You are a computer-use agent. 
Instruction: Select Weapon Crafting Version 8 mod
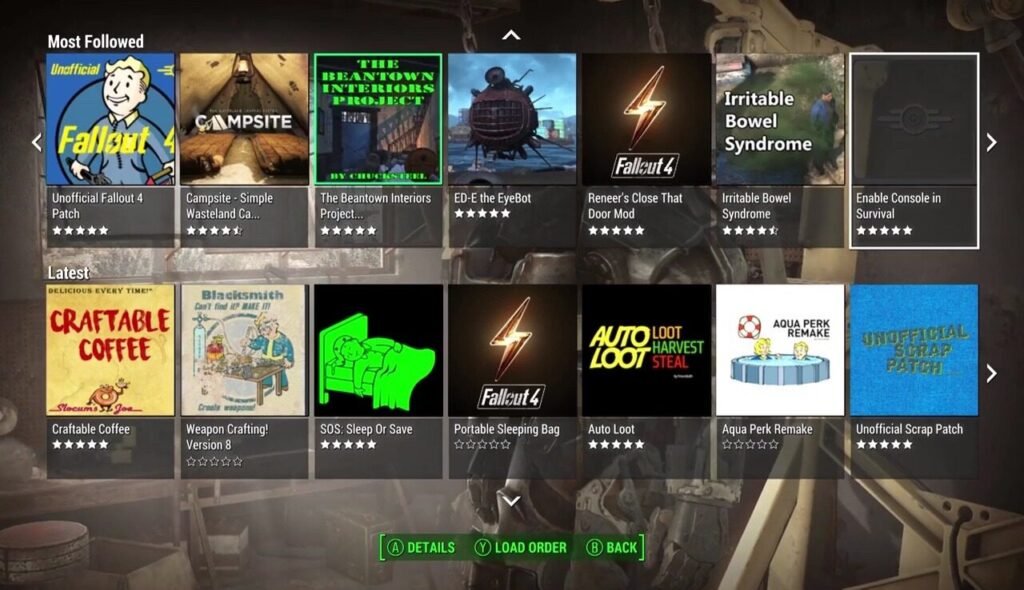(x=244, y=381)
